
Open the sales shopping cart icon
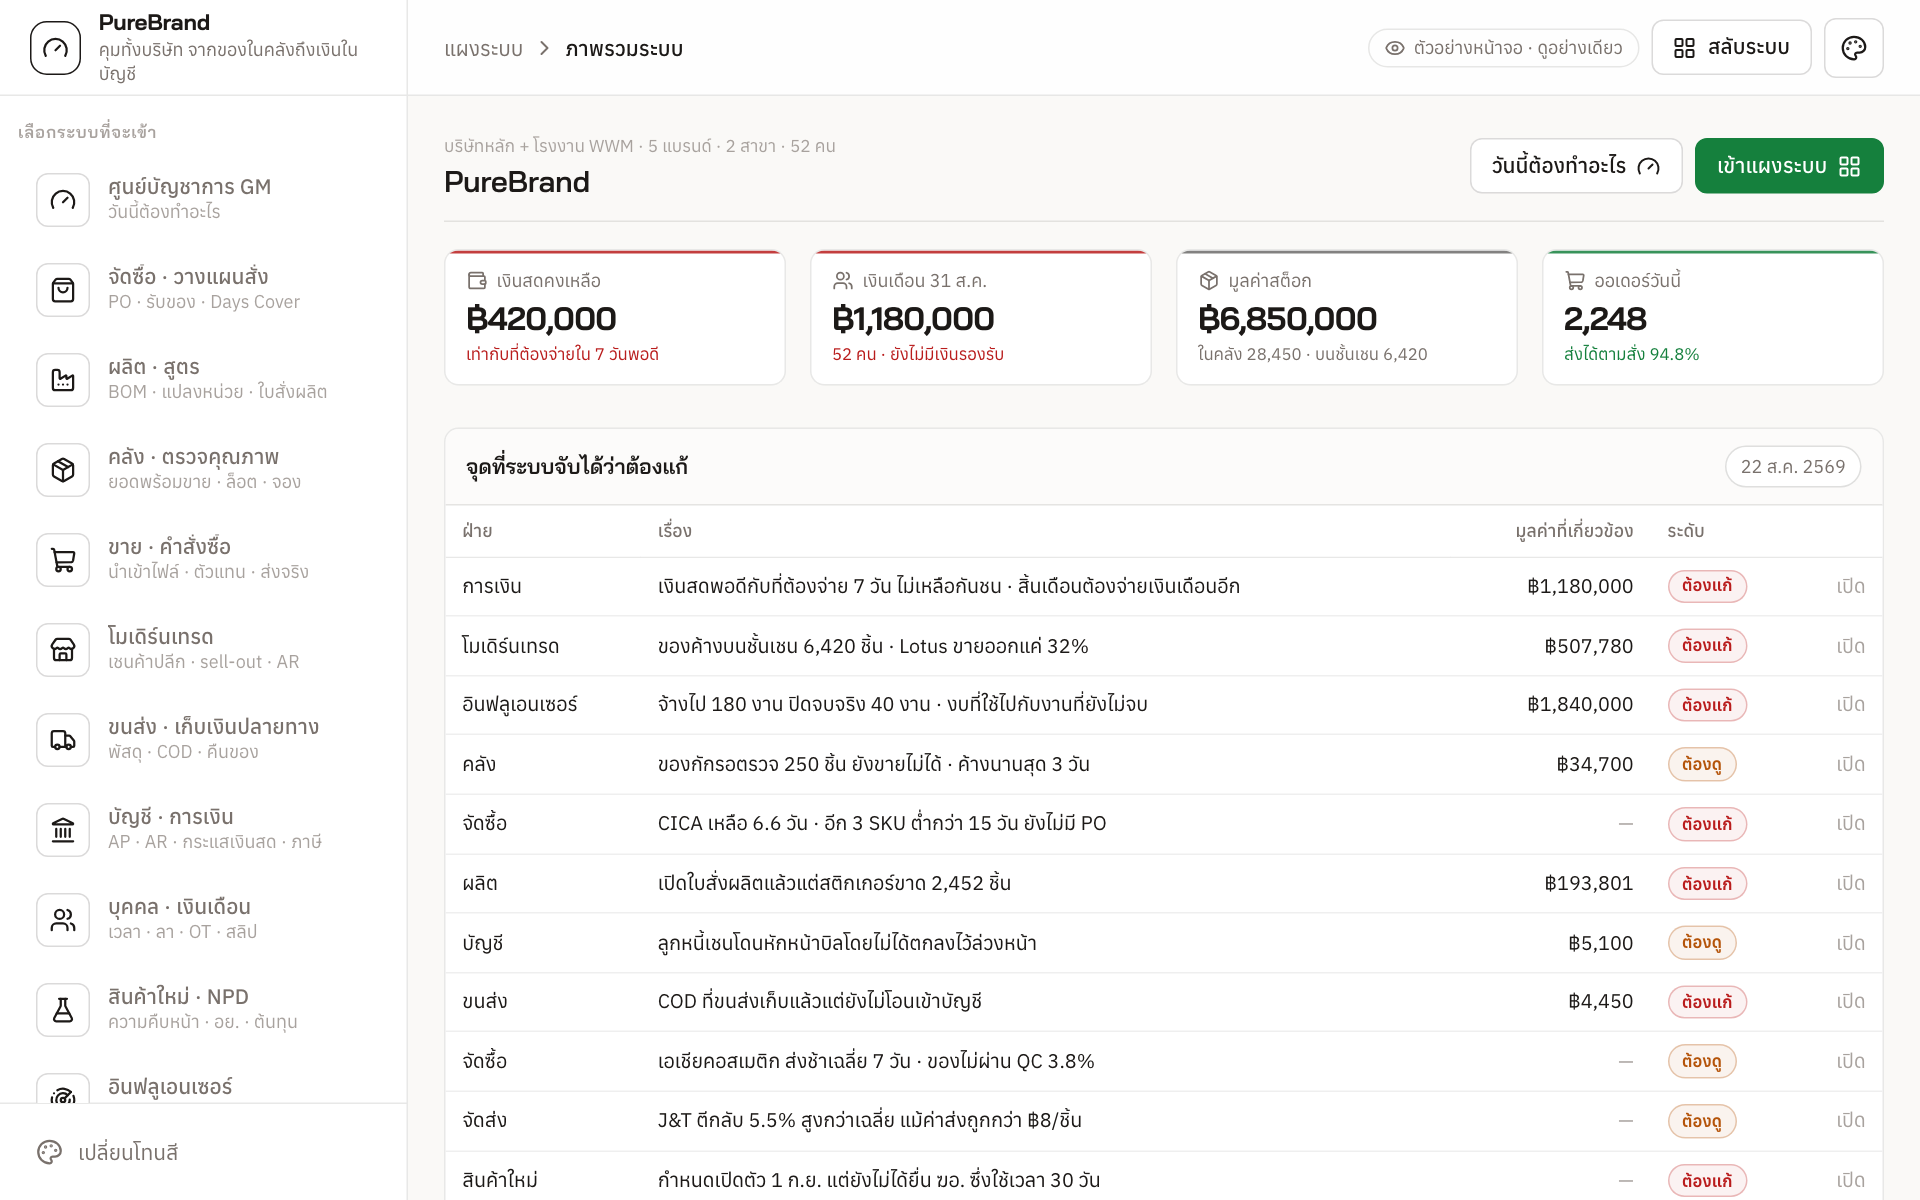tap(63, 560)
